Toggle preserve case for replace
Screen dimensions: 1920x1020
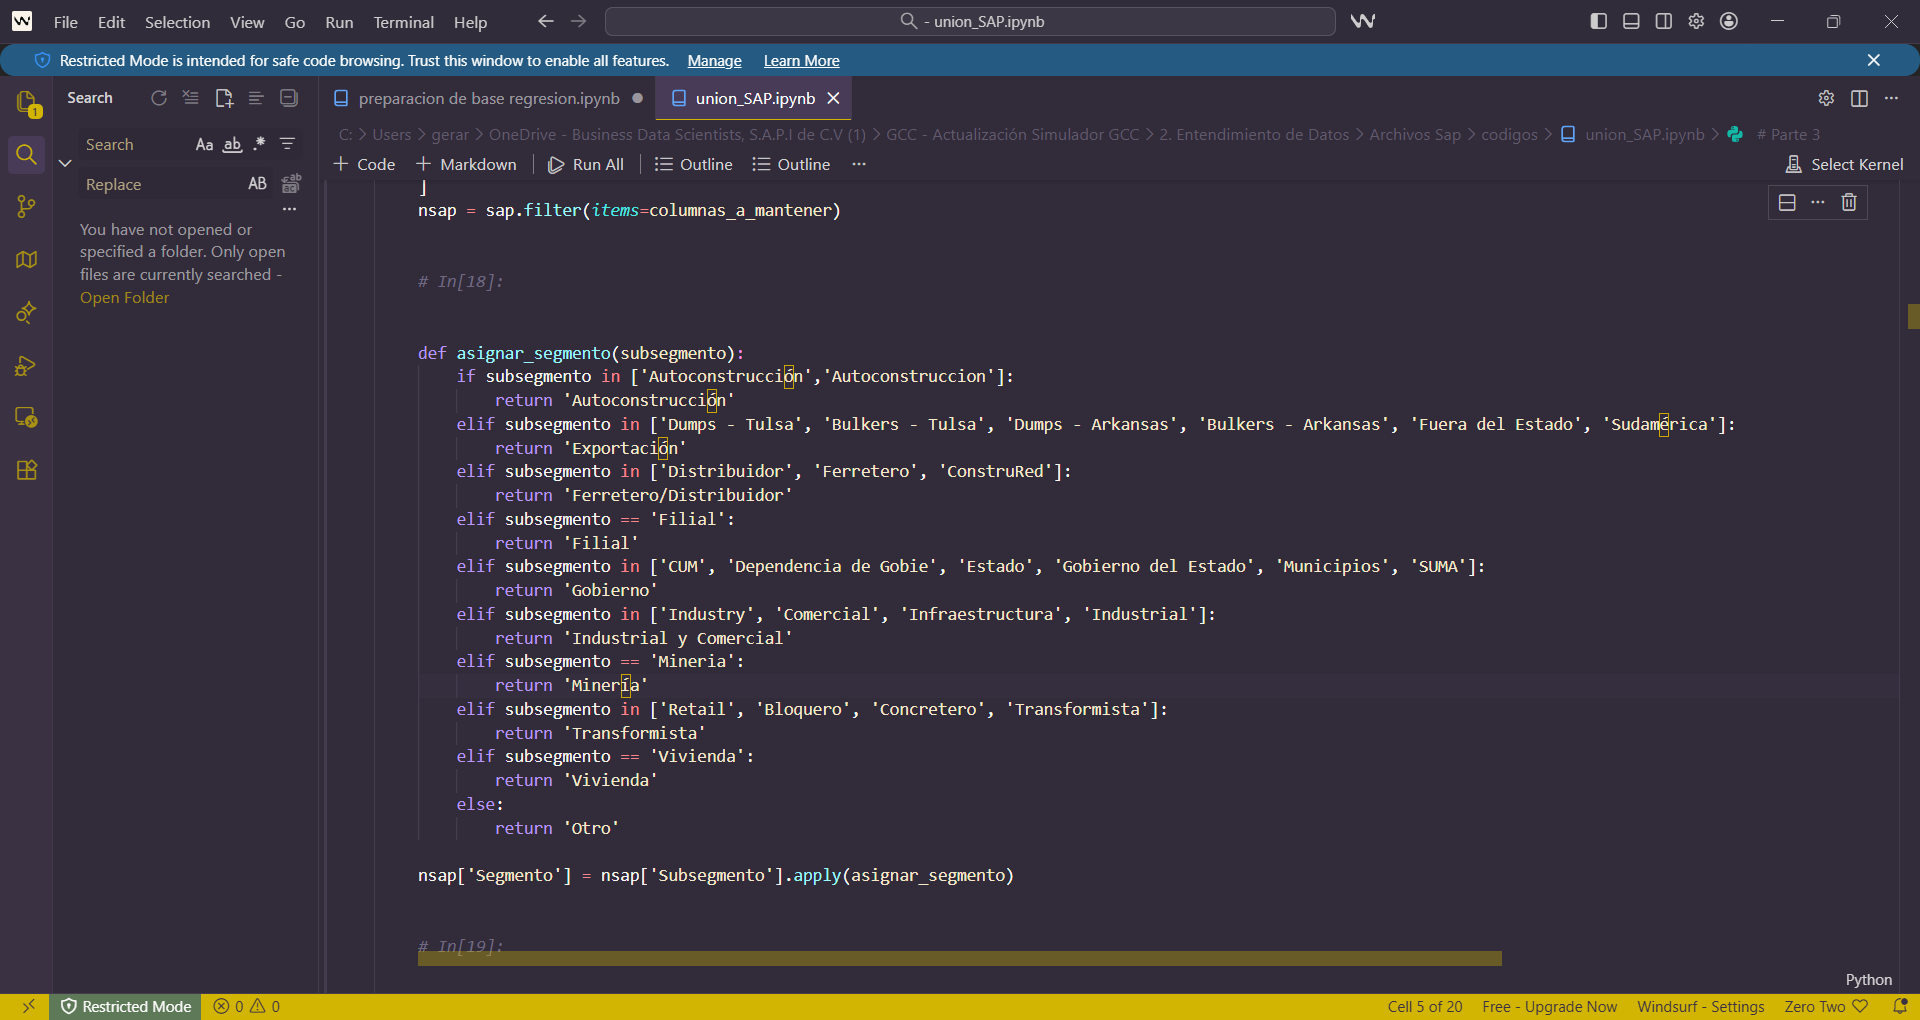(x=257, y=184)
